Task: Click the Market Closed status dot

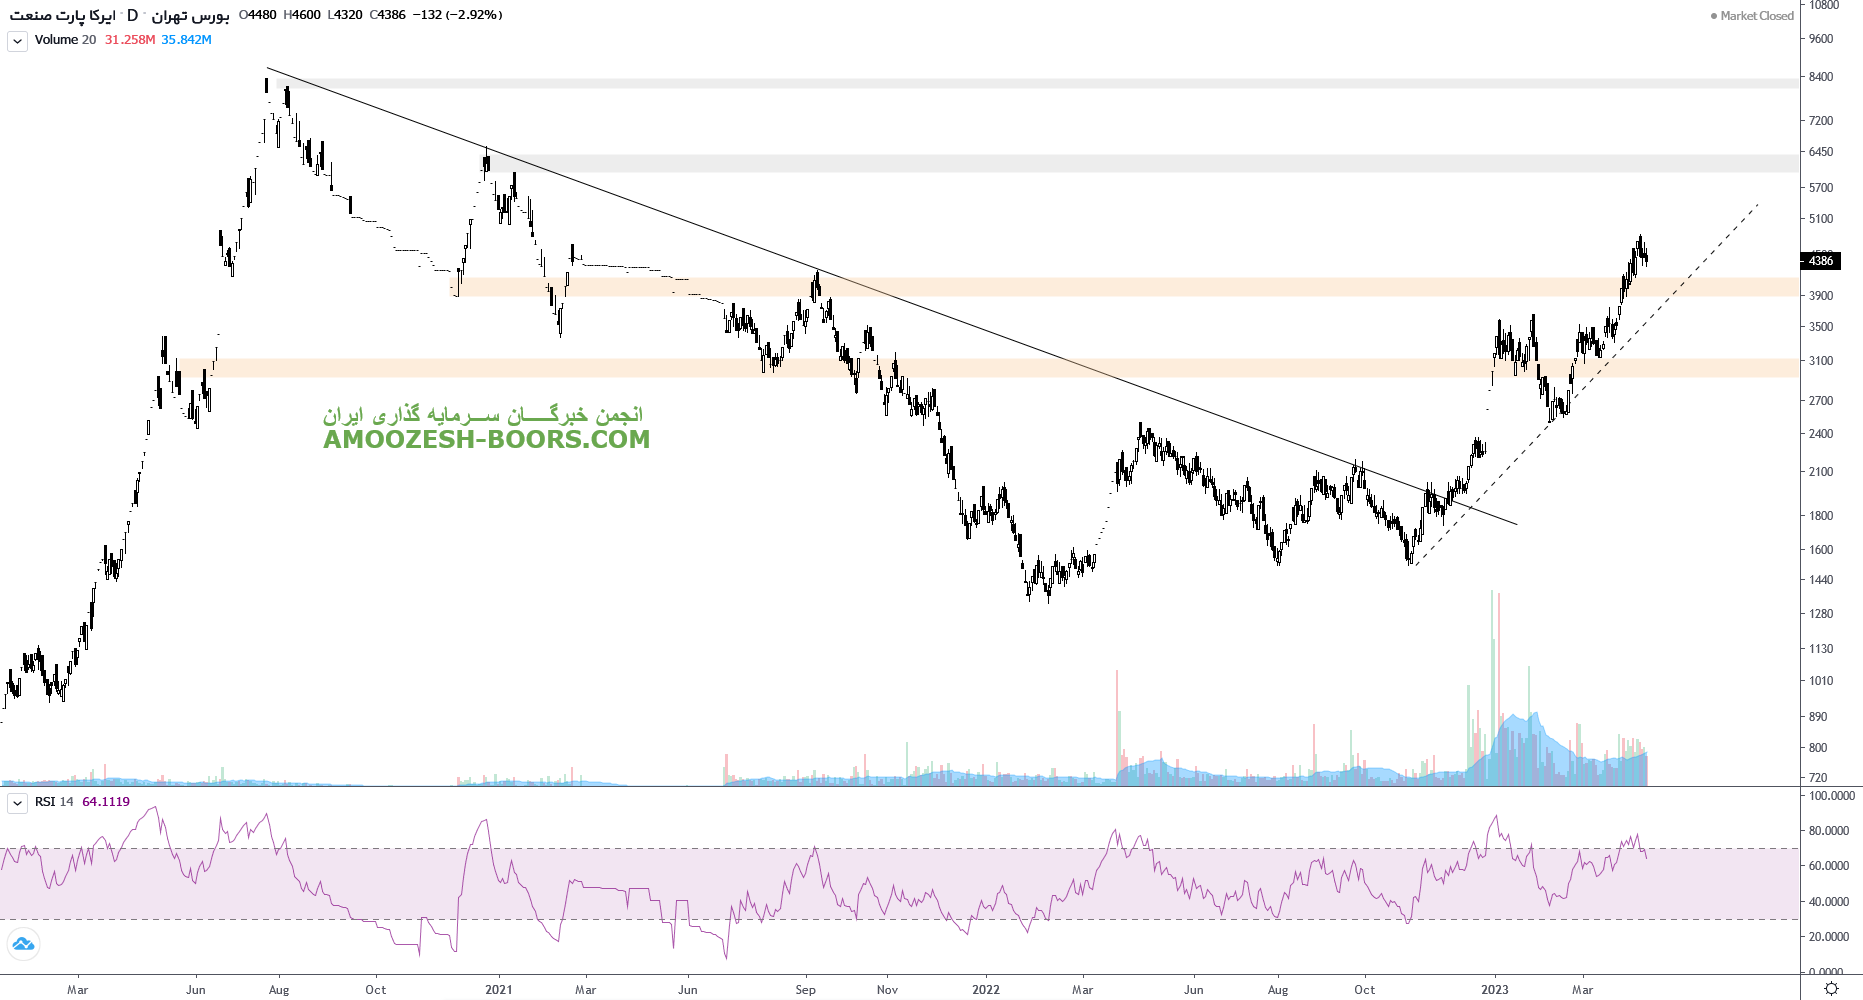Action: pyautogui.click(x=1714, y=16)
